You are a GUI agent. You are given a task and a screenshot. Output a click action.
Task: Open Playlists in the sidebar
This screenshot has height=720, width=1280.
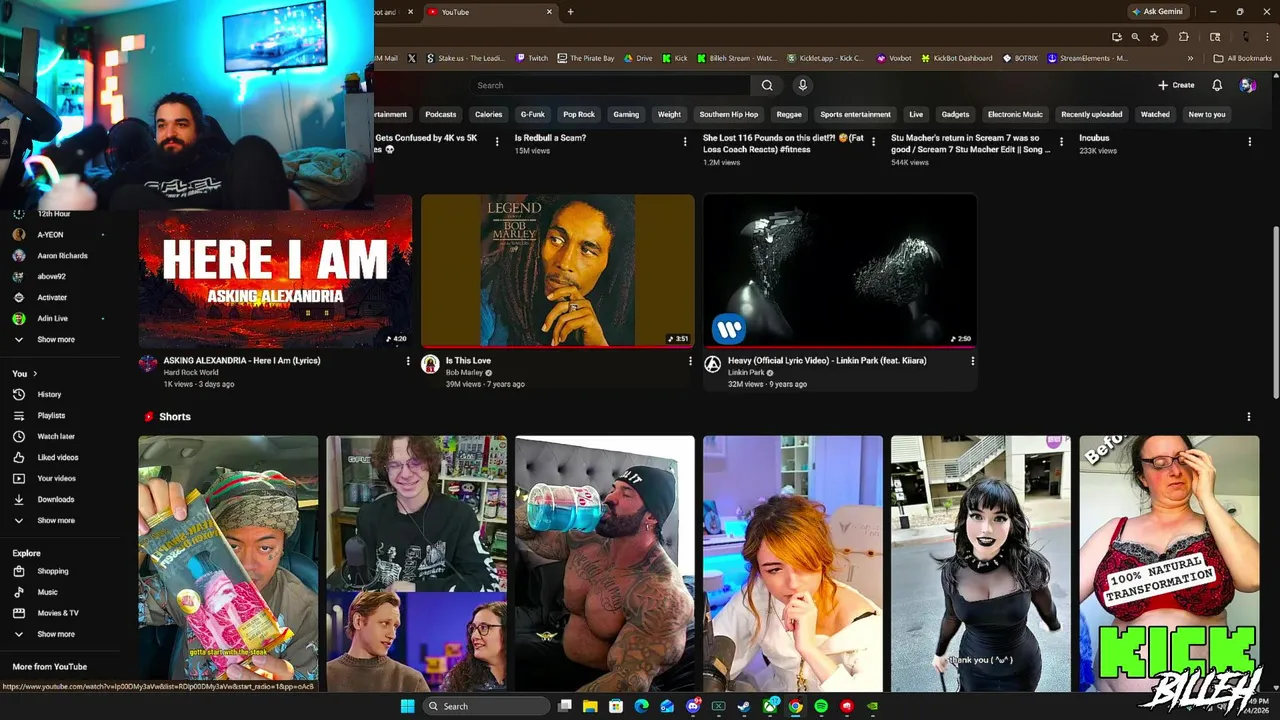[x=51, y=415]
